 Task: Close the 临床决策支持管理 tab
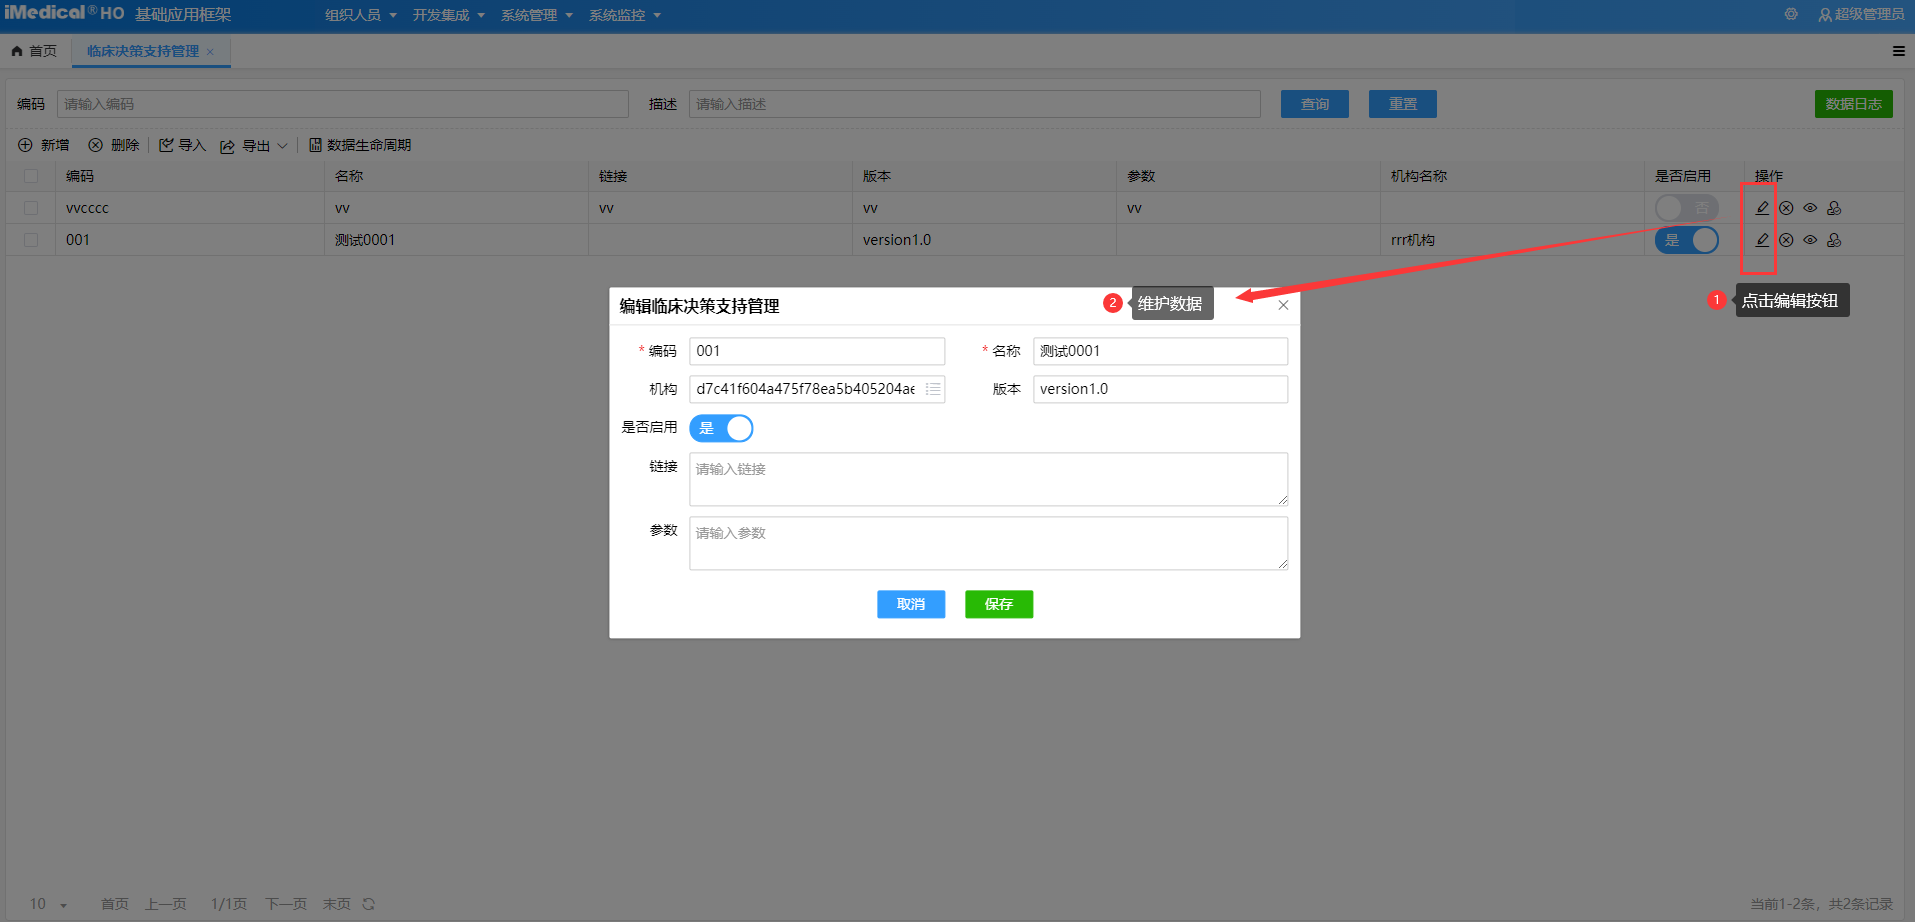pos(210,52)
